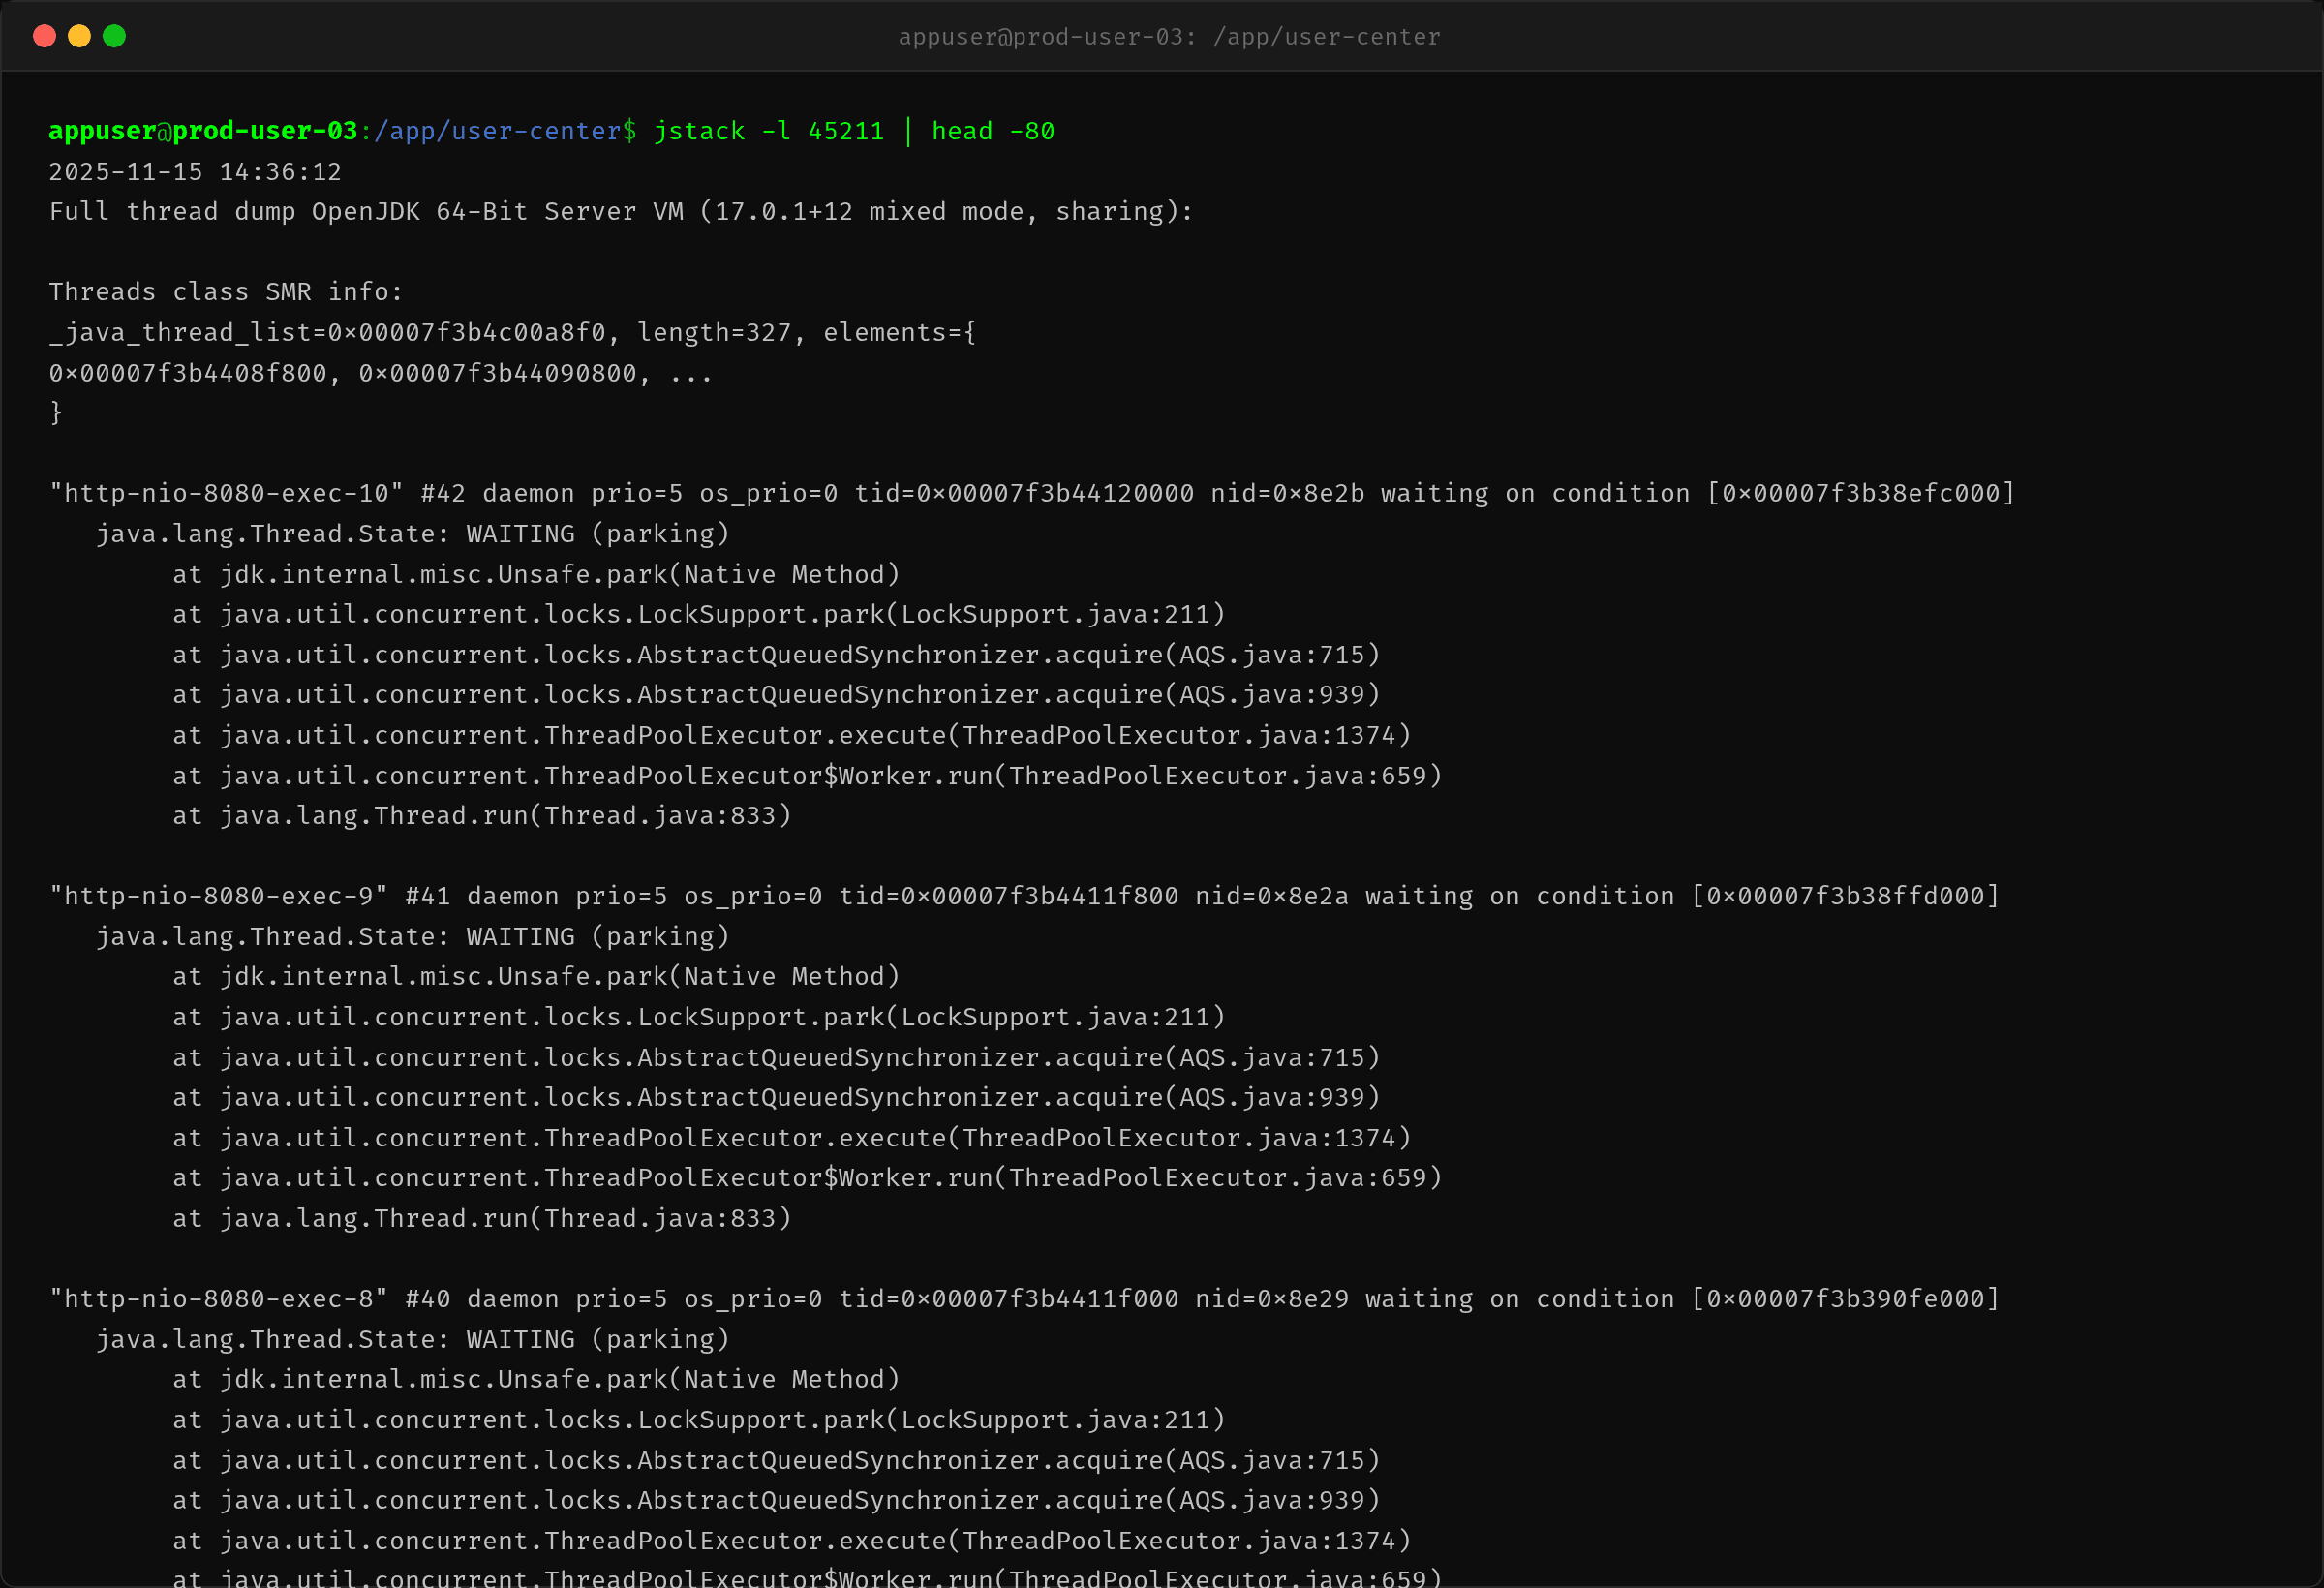Click Thread.run line under exec-9
The height and width of the screenshot is (1588, 2324).
coord(482,1219)
